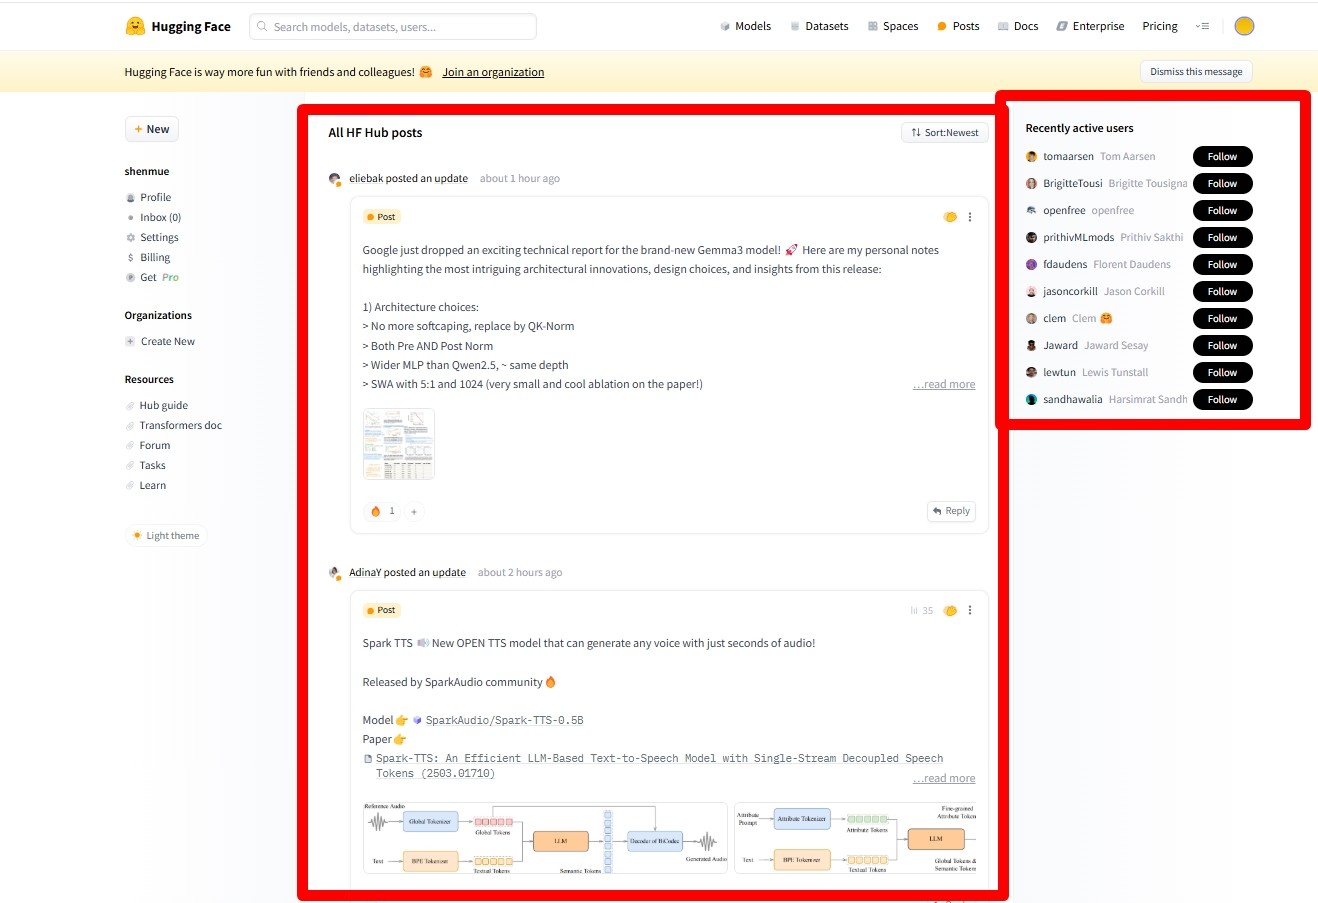Focus the search models input field
Image resolution: width=1318 pixels, height=903 pixels.
tap(393, 27)
